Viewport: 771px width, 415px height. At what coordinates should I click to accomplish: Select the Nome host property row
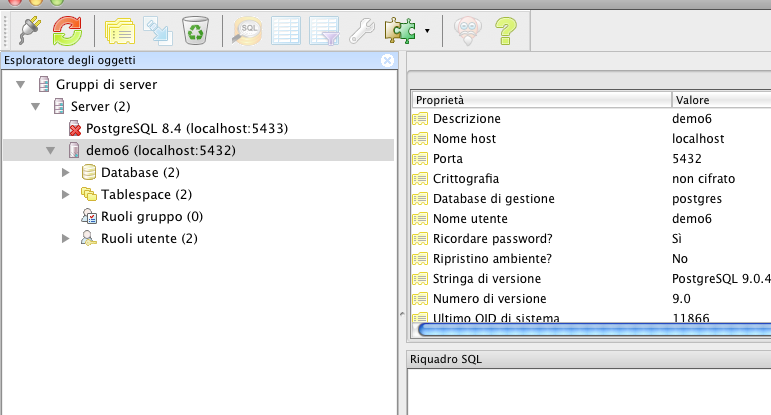[x=592, y=139]
